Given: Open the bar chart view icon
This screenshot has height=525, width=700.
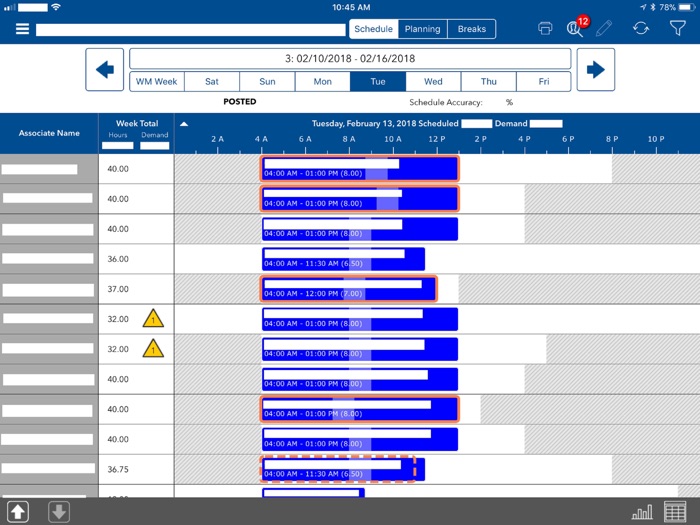Looking at the screenshot, I should pyautogui.click(x=642, y=512).
